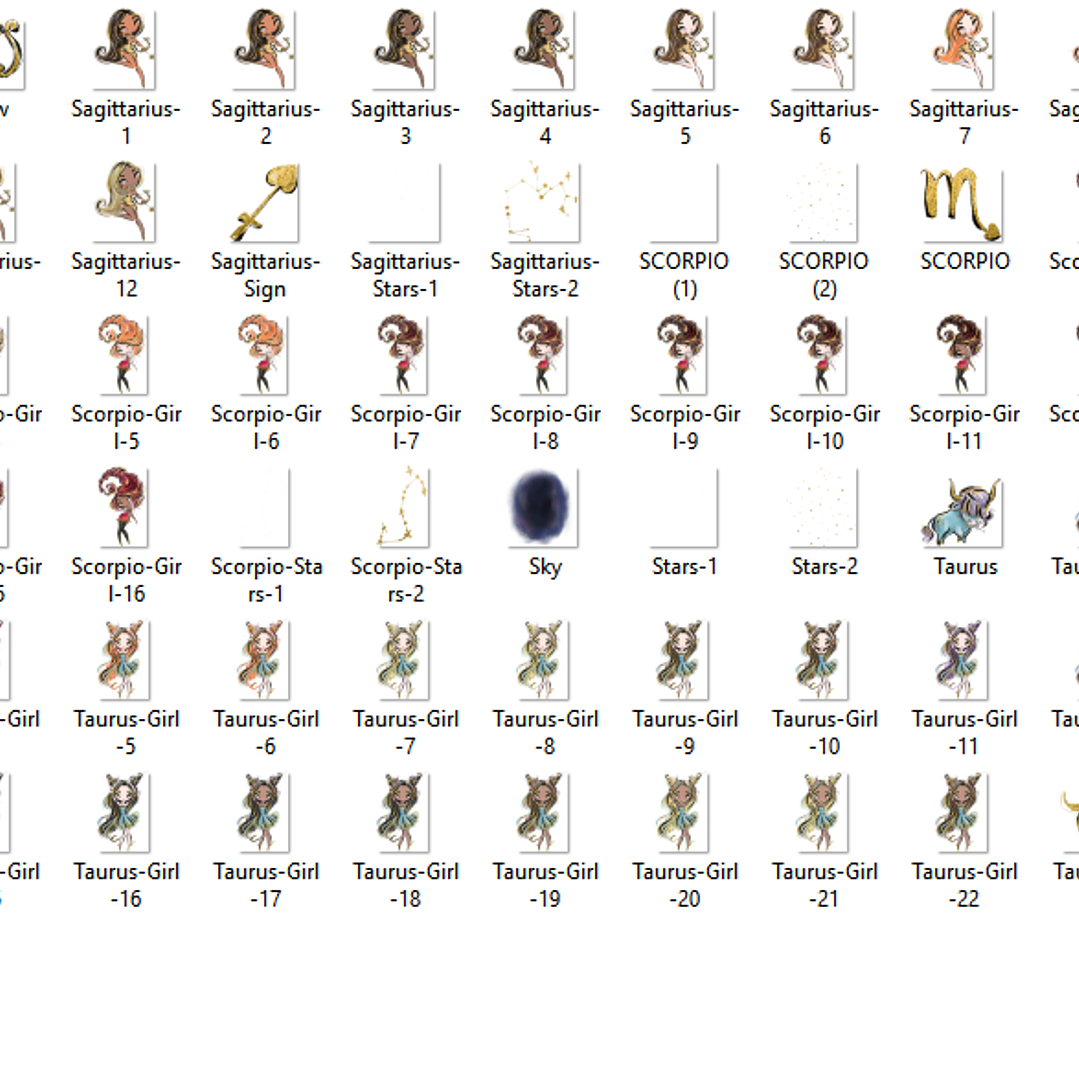Select the Sagittarius-7 orange-haired thumbnail
The image size is (1079, 1079).
(964, 50)
